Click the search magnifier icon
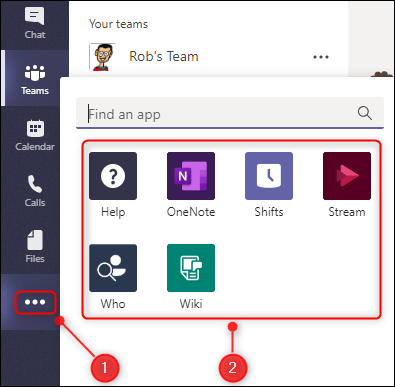395x387 pixels. [365, 113]
